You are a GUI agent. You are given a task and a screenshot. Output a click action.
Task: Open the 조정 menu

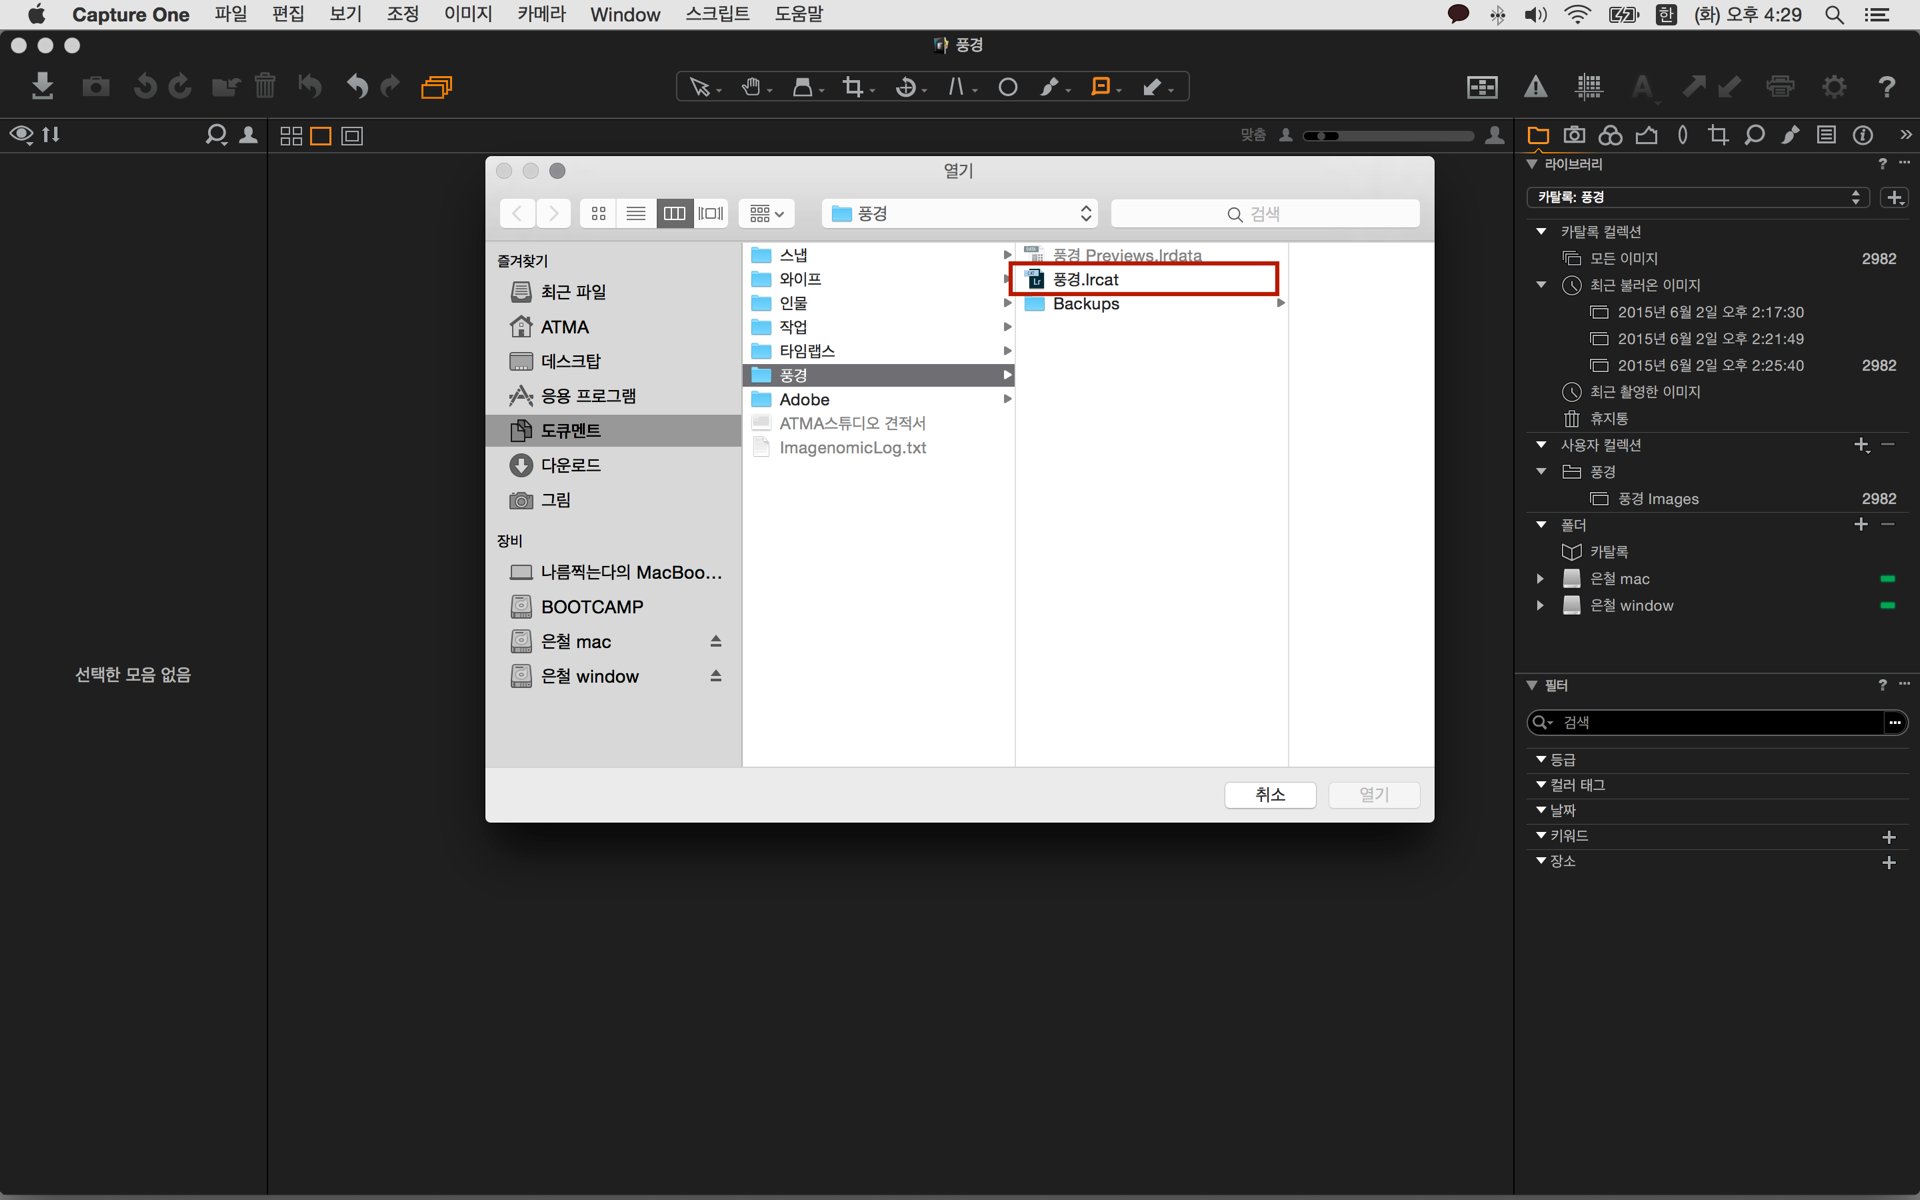[x=402, y=14]
